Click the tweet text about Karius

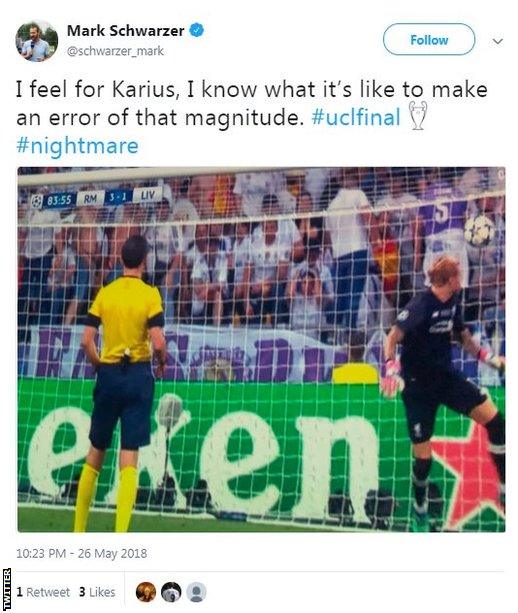tap(252, 117)
